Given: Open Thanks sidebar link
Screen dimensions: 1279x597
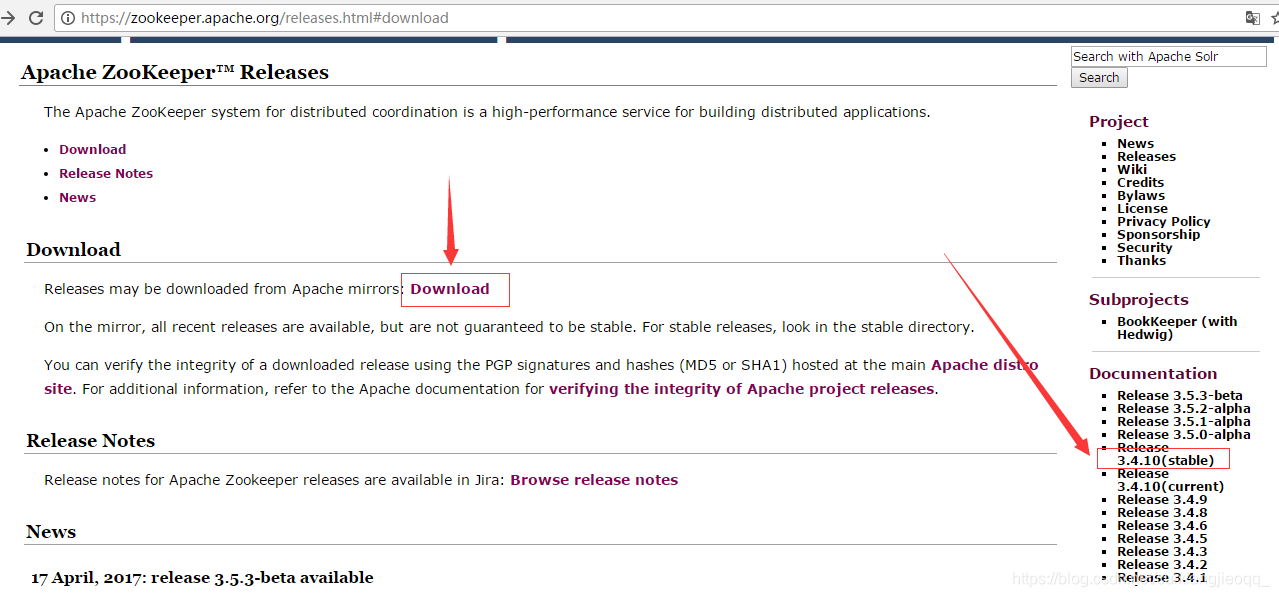Looking at the screenshot, I should tap(1141, 261).
